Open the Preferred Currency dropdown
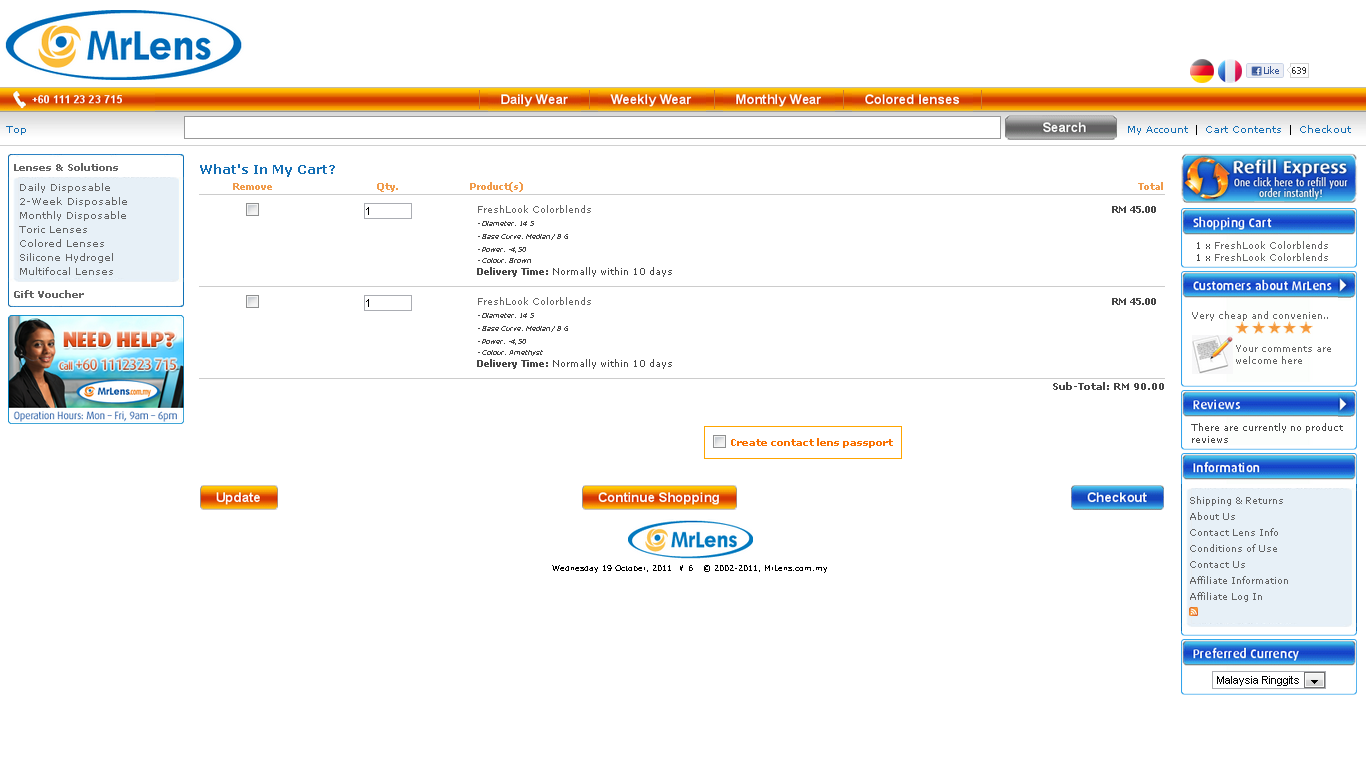The width and height of the screenshot is (1366, 768). point(1269,680)
